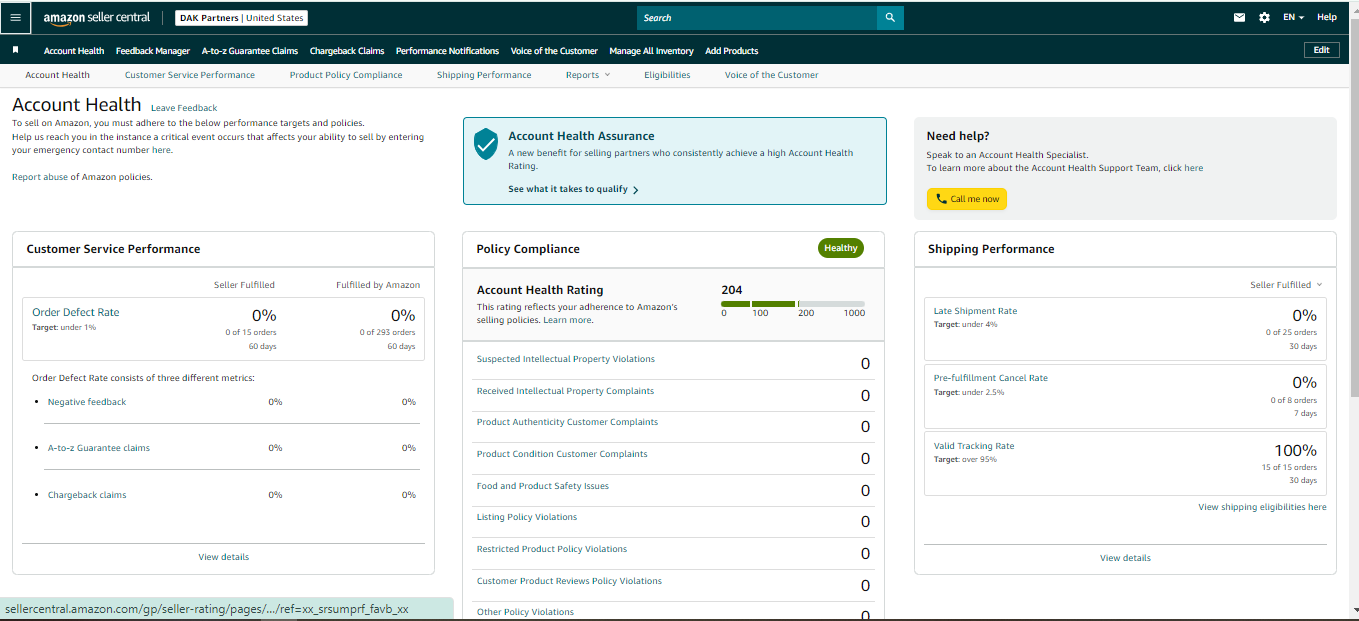Switch to Customer Service Performance tab

190,75
